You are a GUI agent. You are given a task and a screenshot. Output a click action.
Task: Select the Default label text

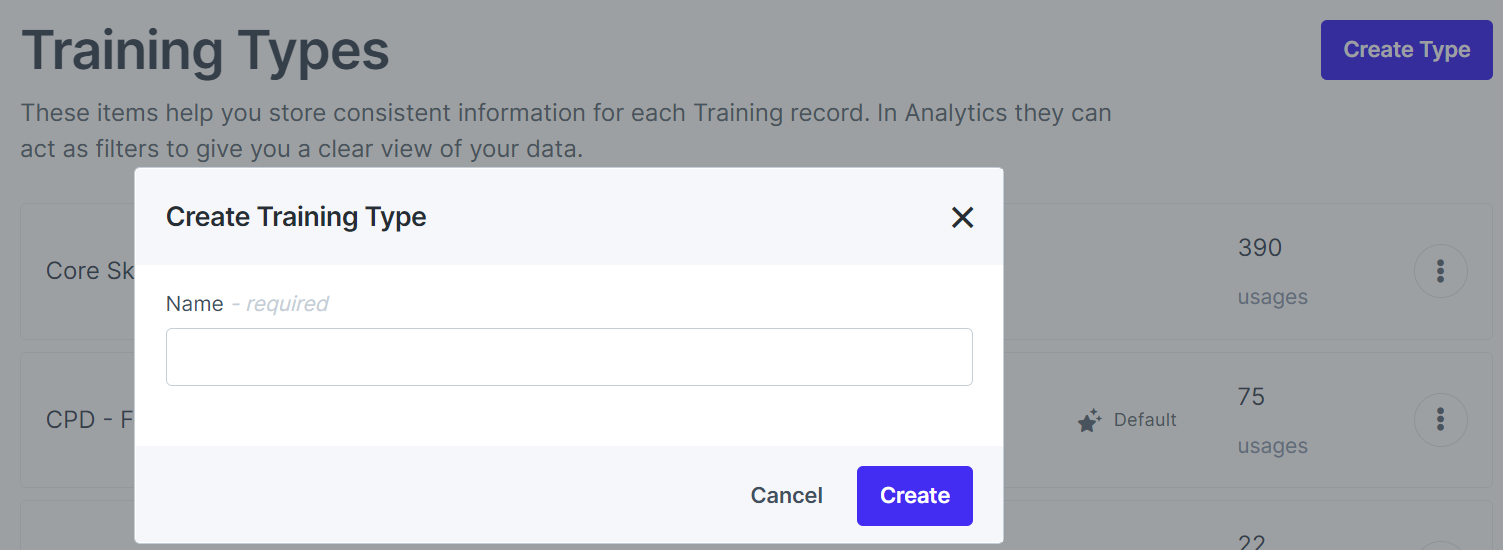tap(1145, 420)
